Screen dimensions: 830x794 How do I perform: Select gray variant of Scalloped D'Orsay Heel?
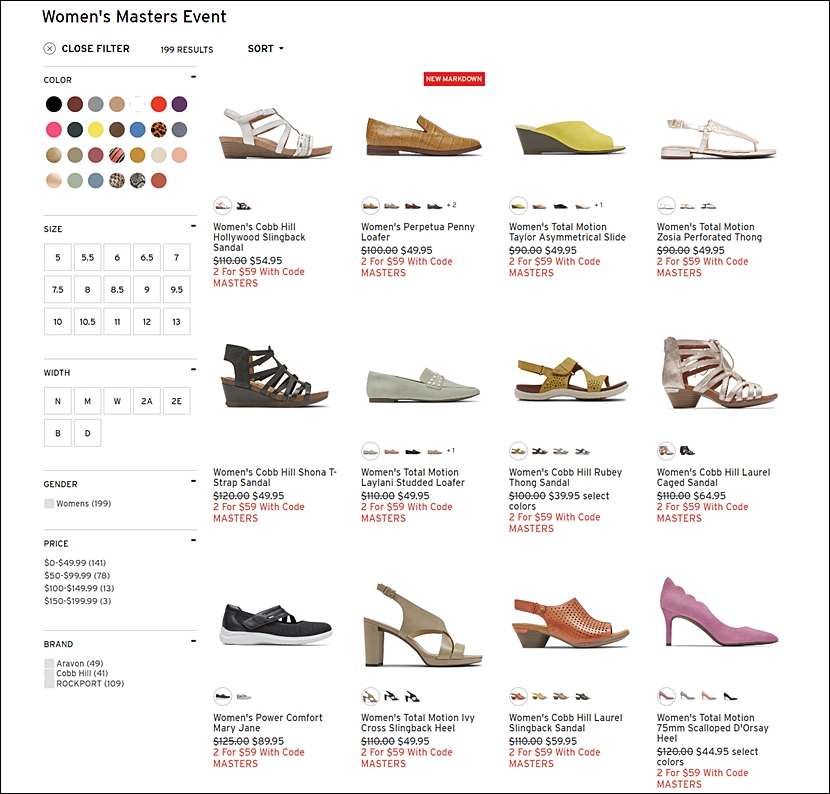[687, 696]
